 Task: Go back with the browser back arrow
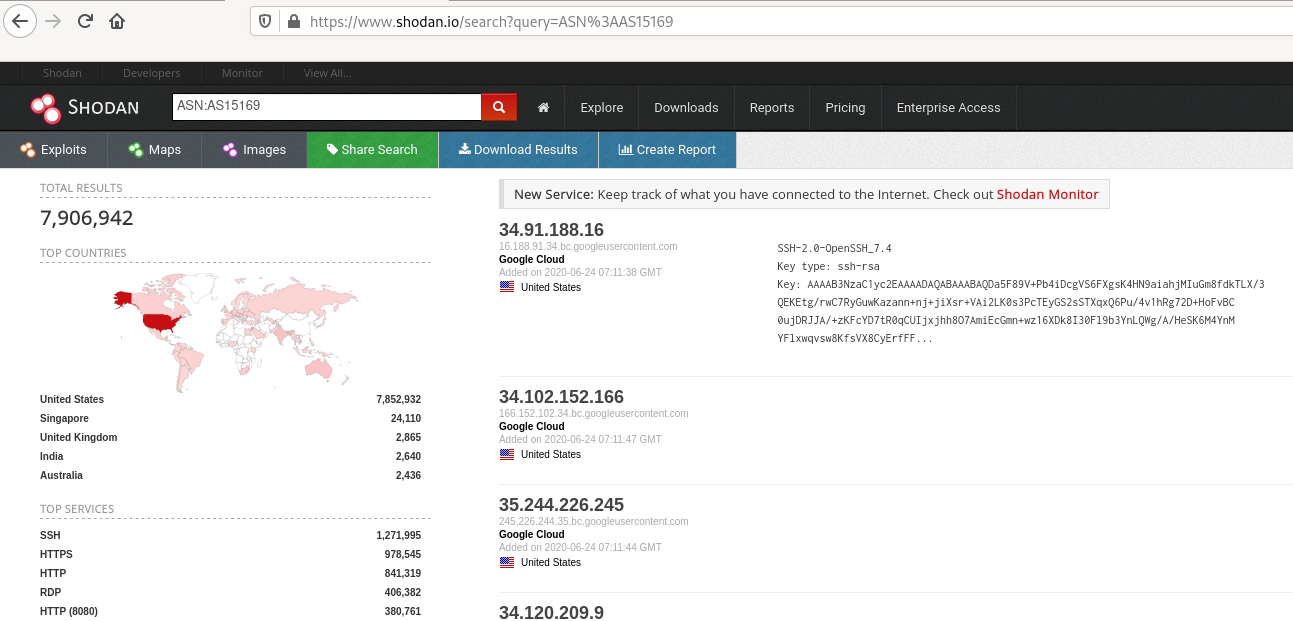(21, 21)
